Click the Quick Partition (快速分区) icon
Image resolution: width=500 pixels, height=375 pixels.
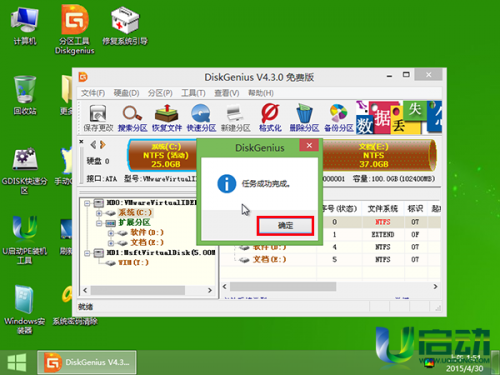coord(201,117)
